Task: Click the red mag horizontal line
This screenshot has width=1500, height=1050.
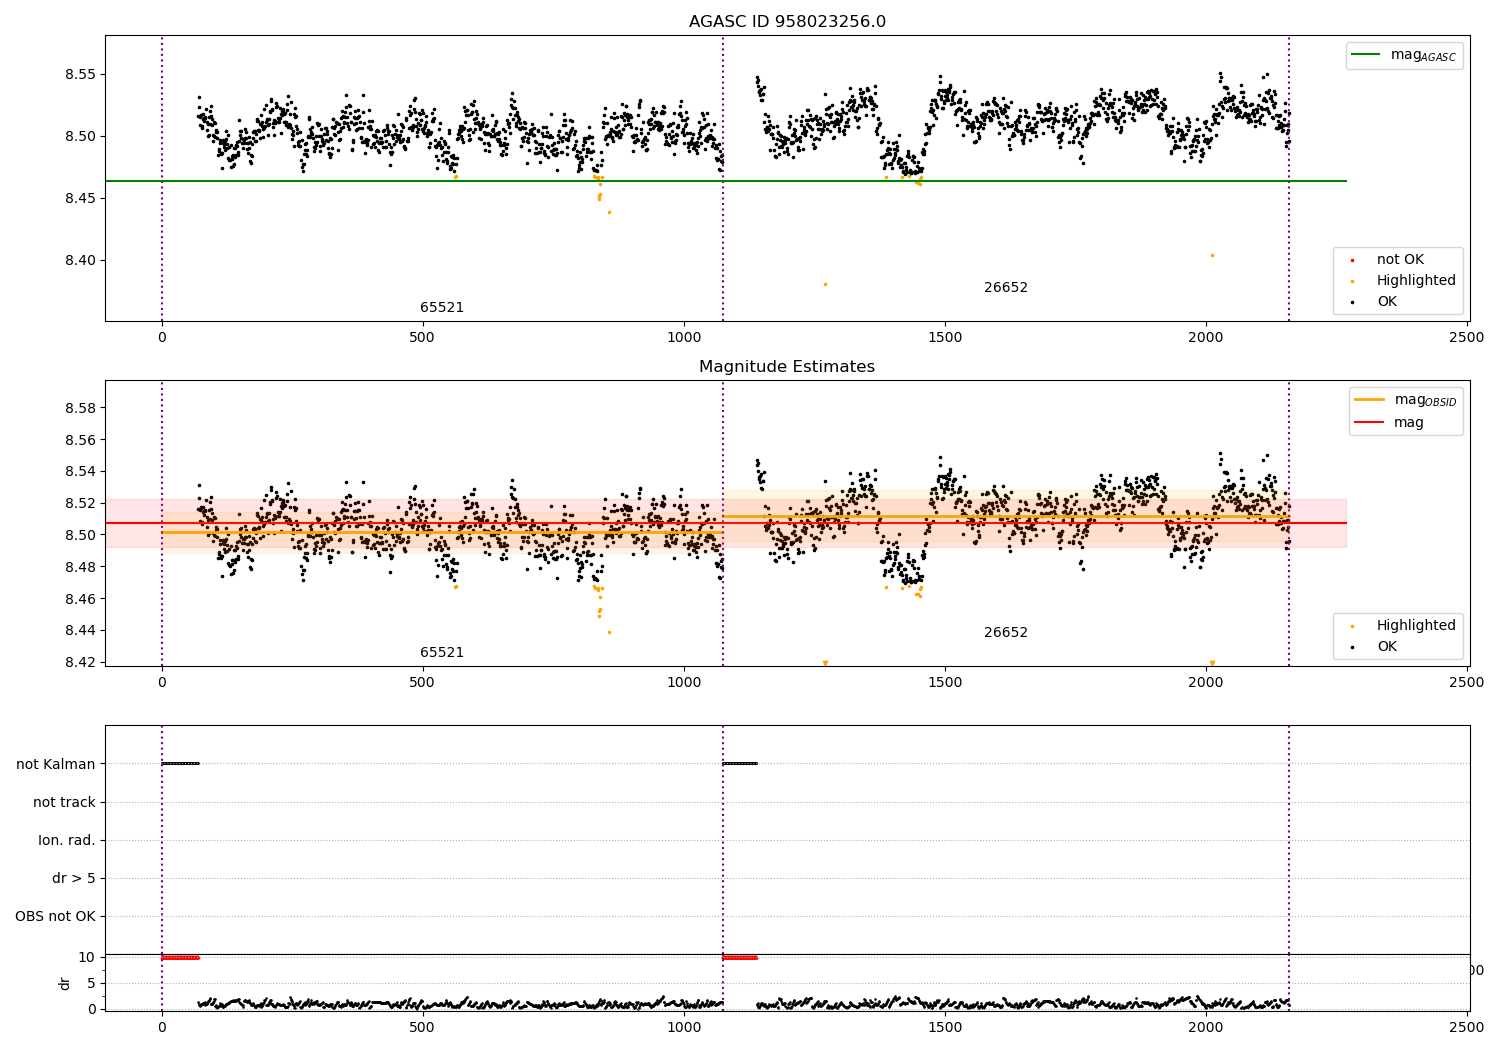Action: (x=726, y=523)
